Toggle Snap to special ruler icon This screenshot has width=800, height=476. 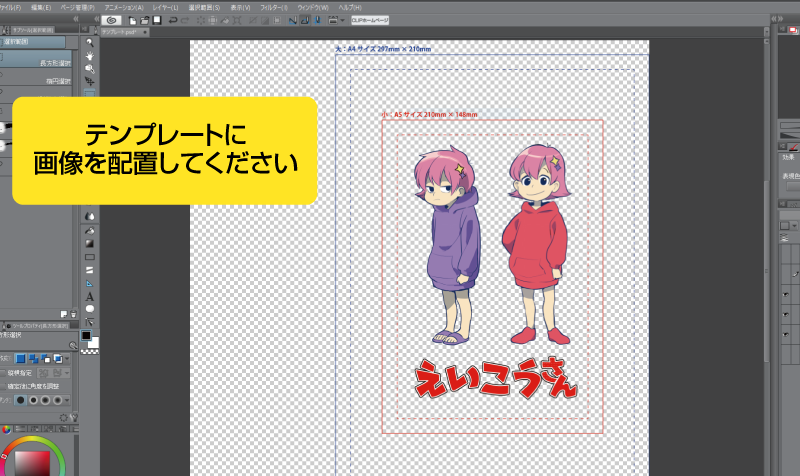click(305, 20)
